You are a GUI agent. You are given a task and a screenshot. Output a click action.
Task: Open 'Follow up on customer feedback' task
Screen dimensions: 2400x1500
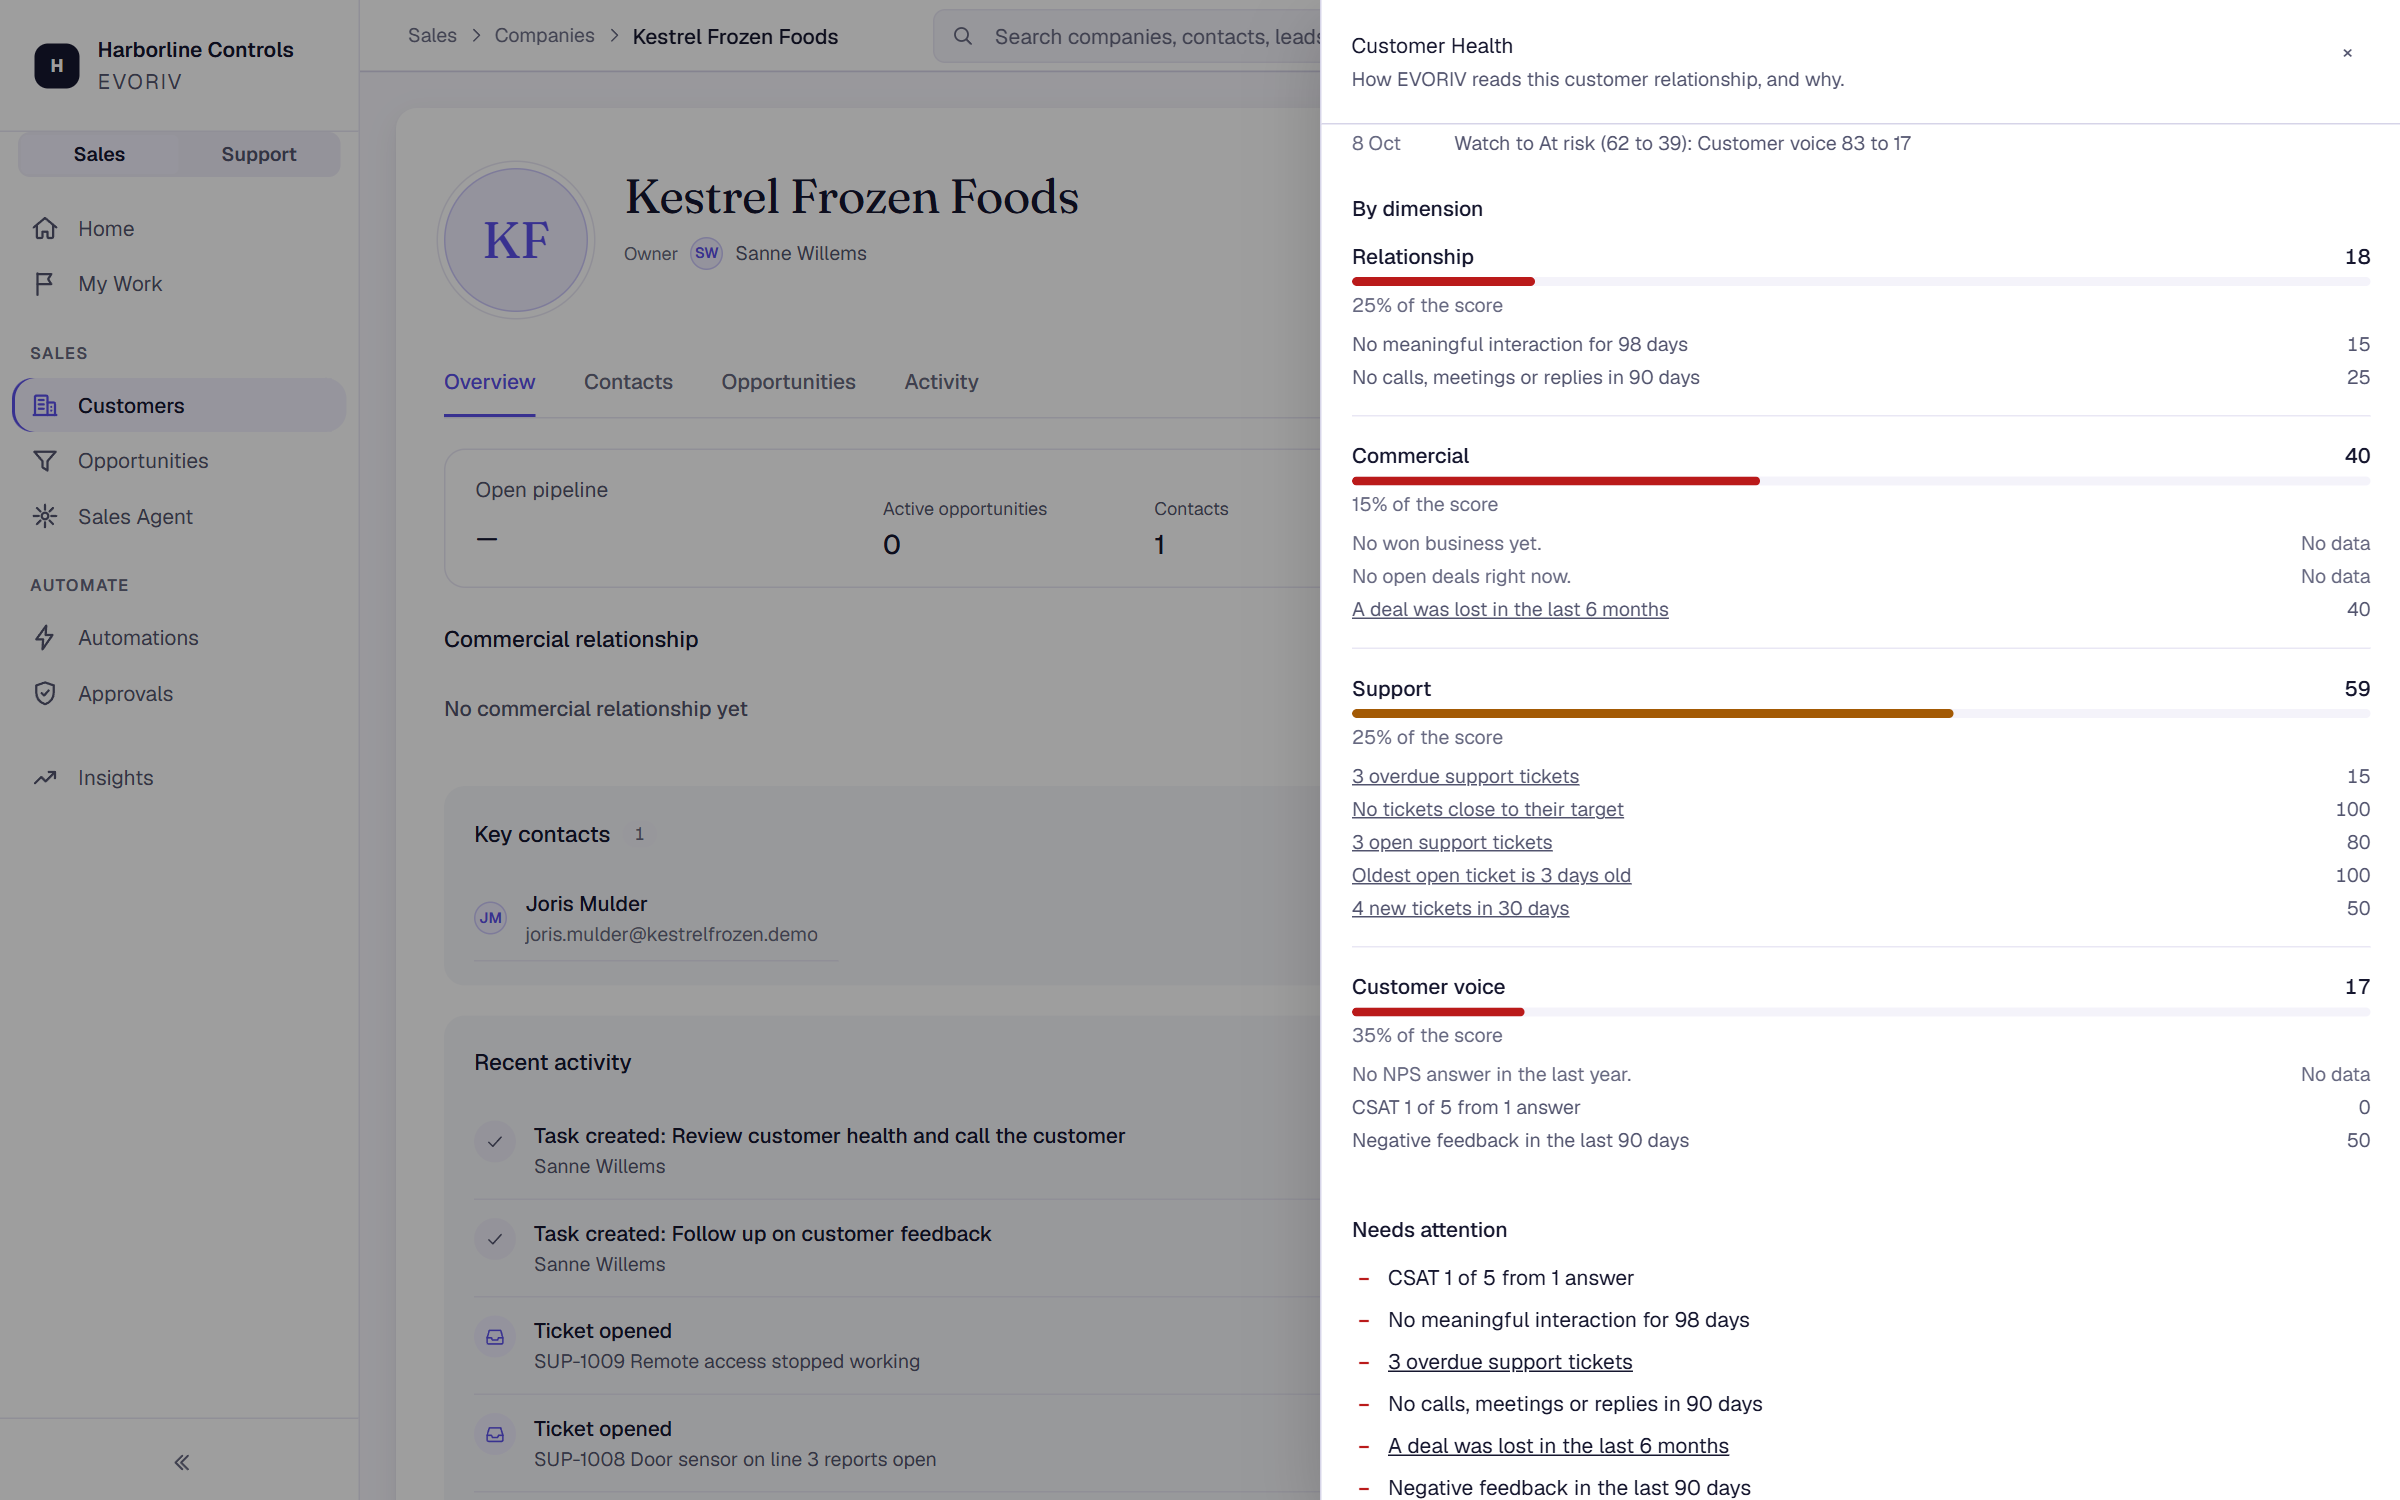coord(762,1234)
